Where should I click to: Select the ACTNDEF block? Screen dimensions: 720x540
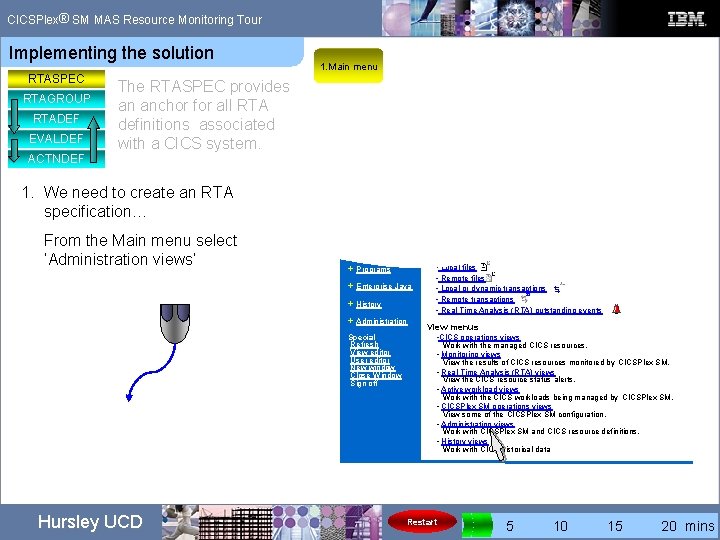56,158
